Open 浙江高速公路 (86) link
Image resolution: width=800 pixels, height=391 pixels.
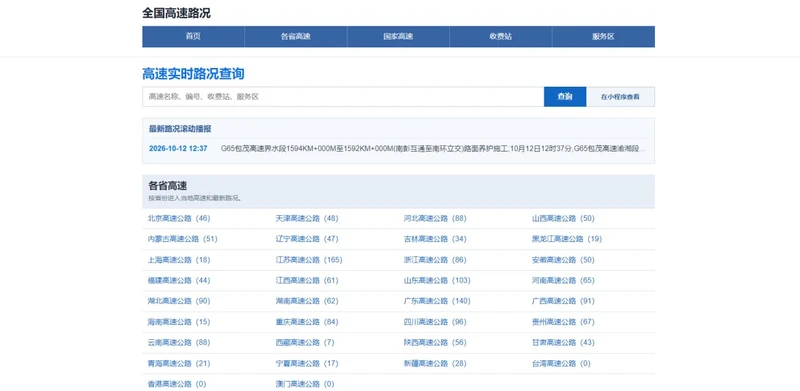pos(435,260)
